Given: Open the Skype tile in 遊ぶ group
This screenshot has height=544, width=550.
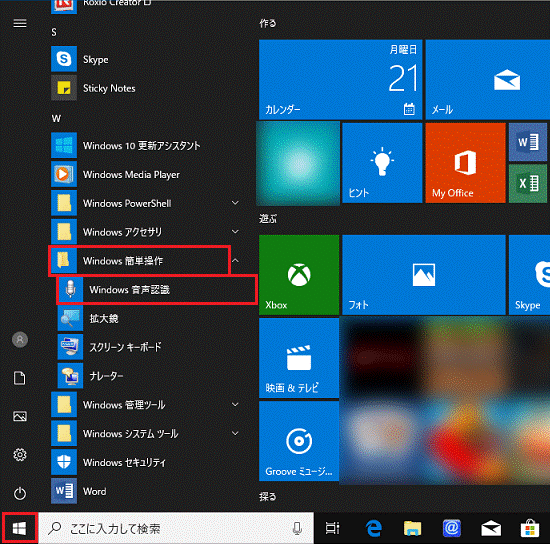Looking at the screenshot, I should (x=529, y=275).
